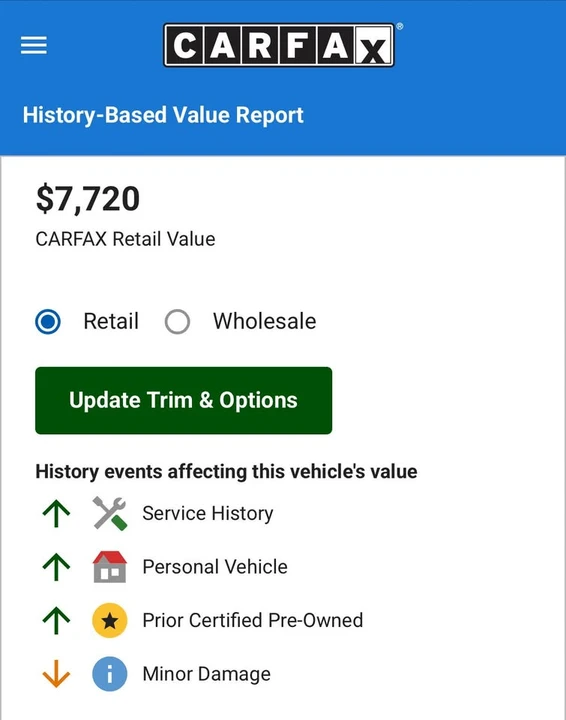Click the Minor Damage info icon

coord(110,674)
